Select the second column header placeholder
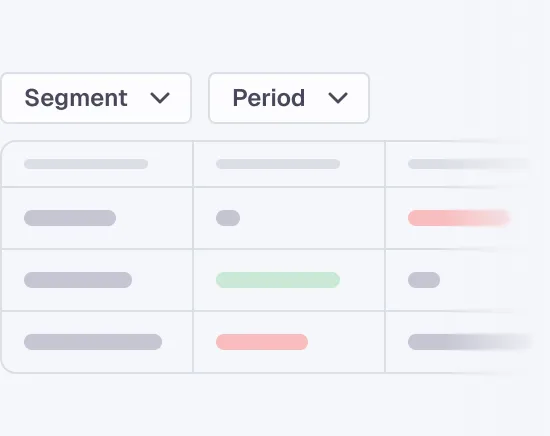Image resolution: width=550 pixels, height=436 pixels. click(x=278, y=164)
